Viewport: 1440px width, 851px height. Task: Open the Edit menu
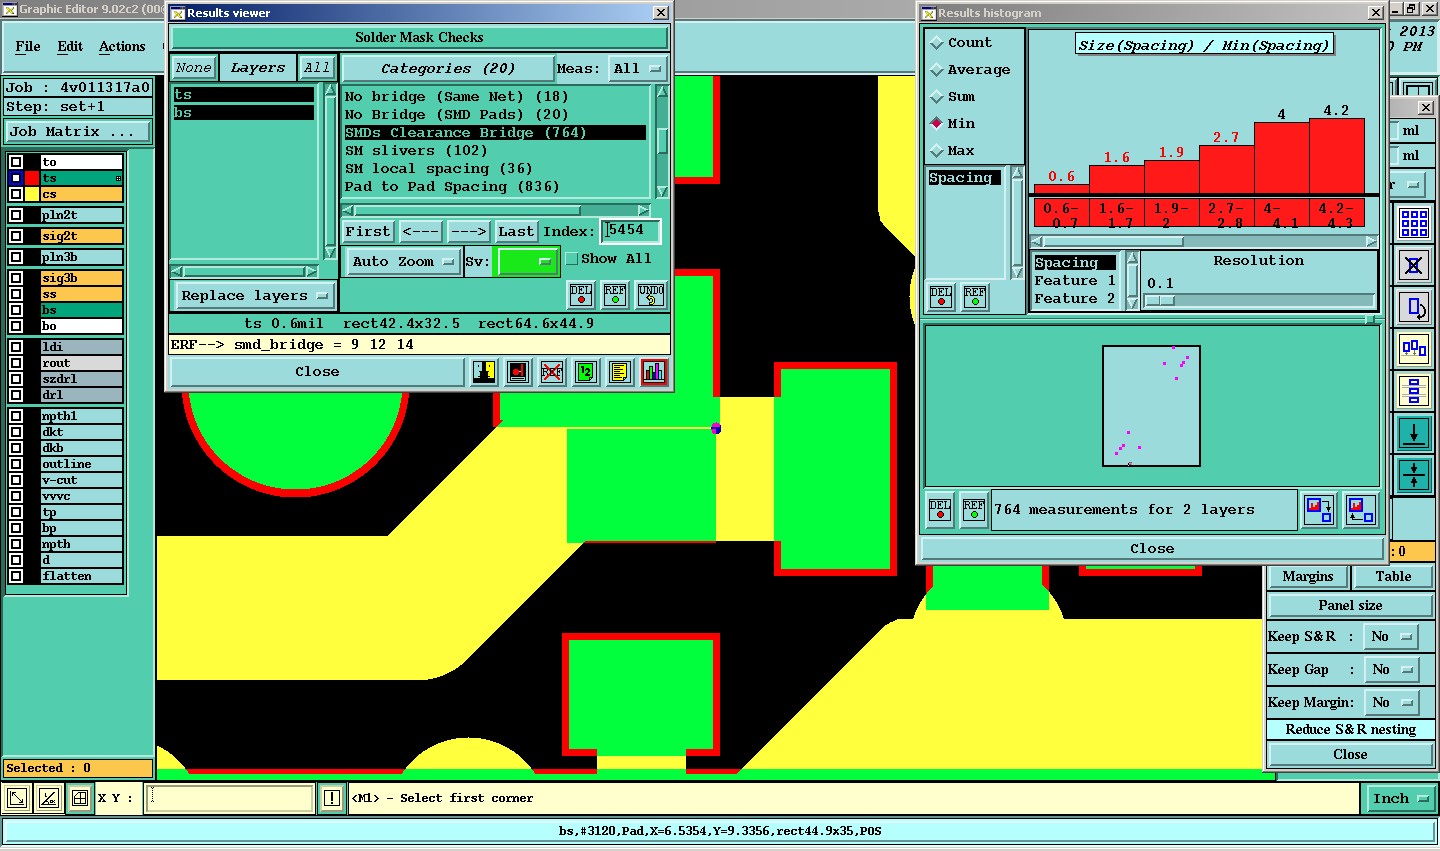click(70, 47)
